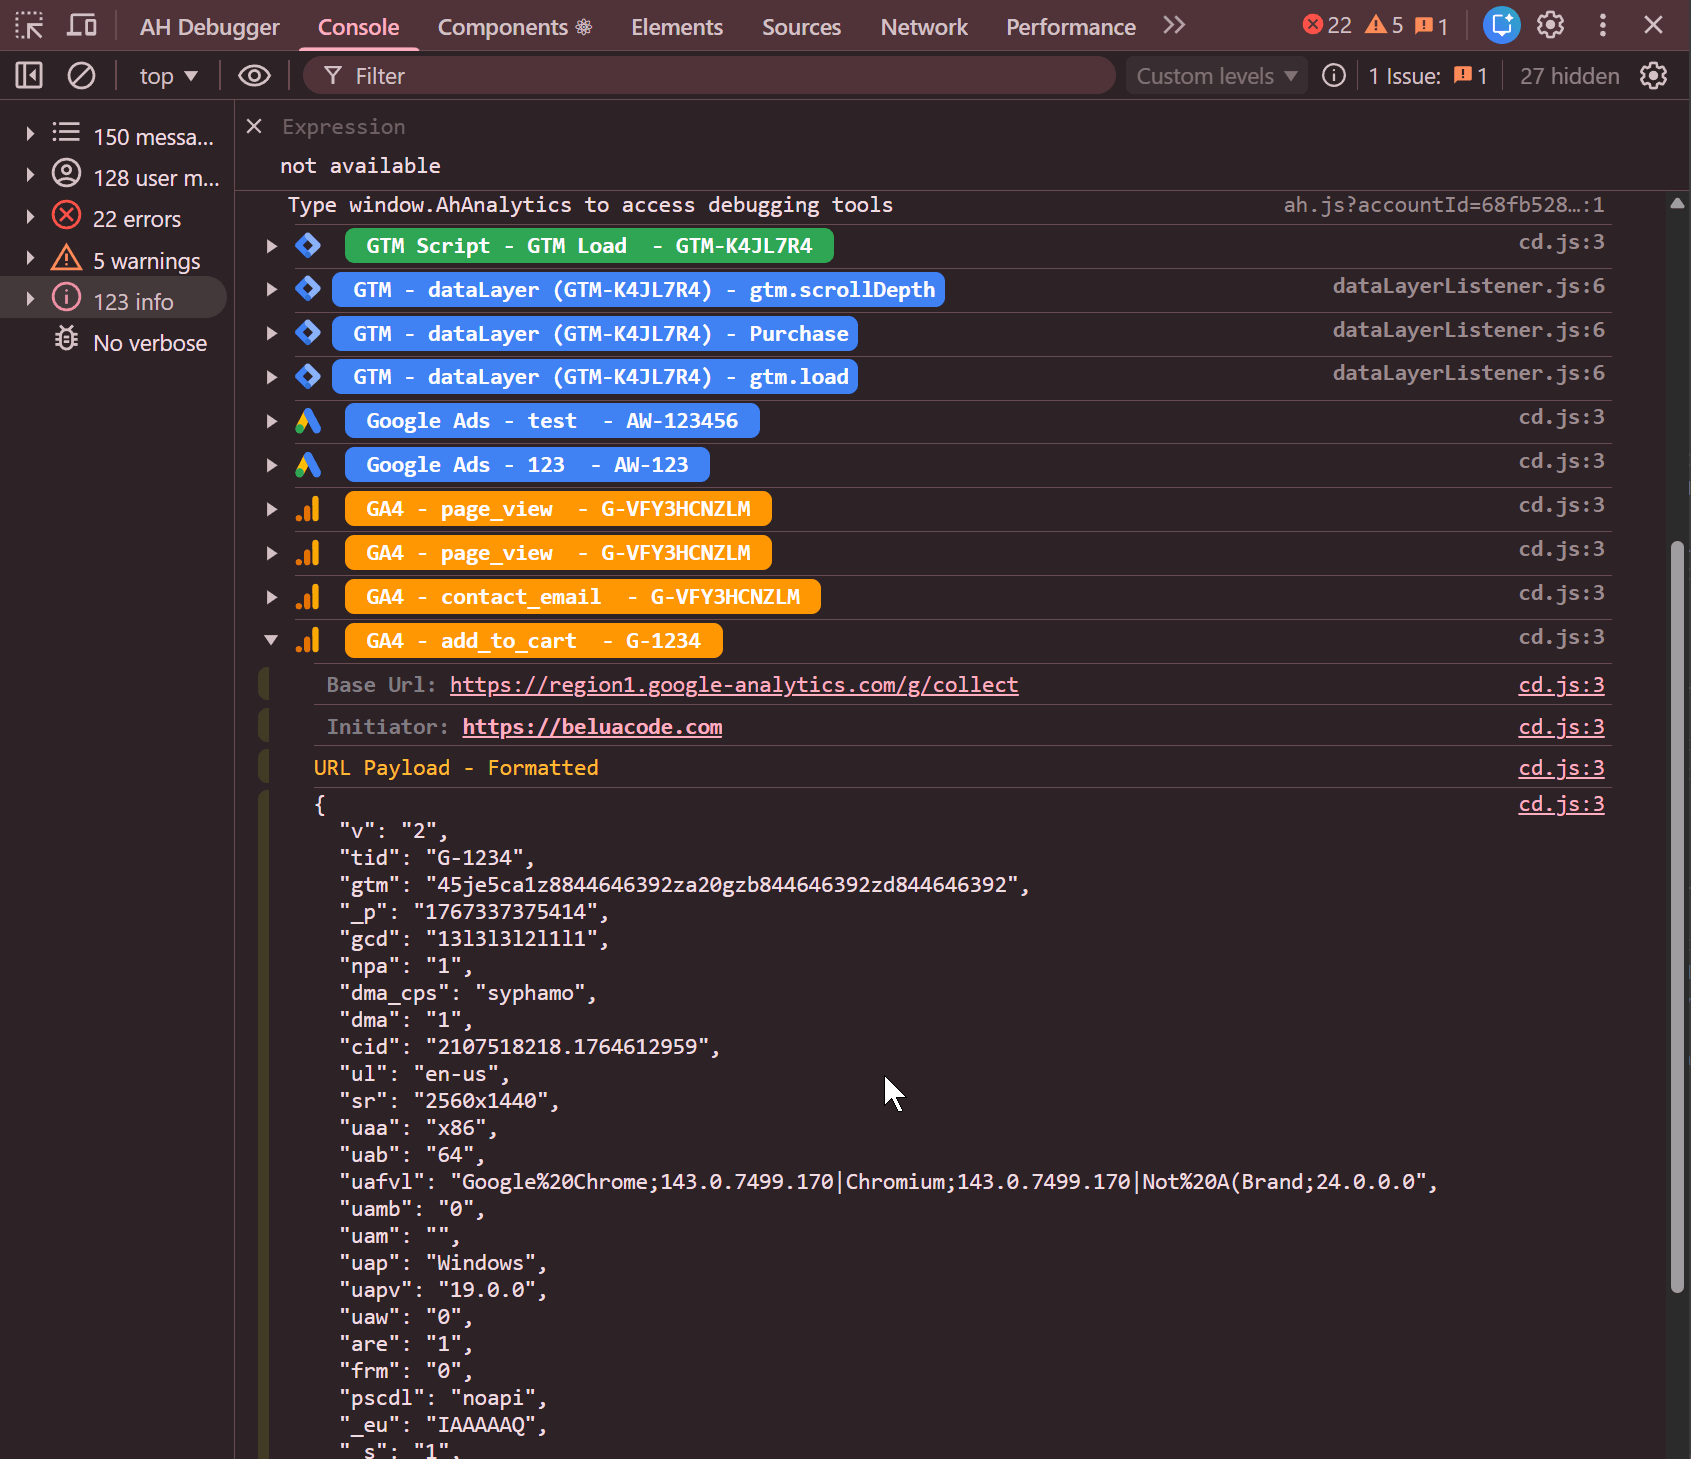Switch to the Network tab
The image size is (1691, 1459).
923,27
